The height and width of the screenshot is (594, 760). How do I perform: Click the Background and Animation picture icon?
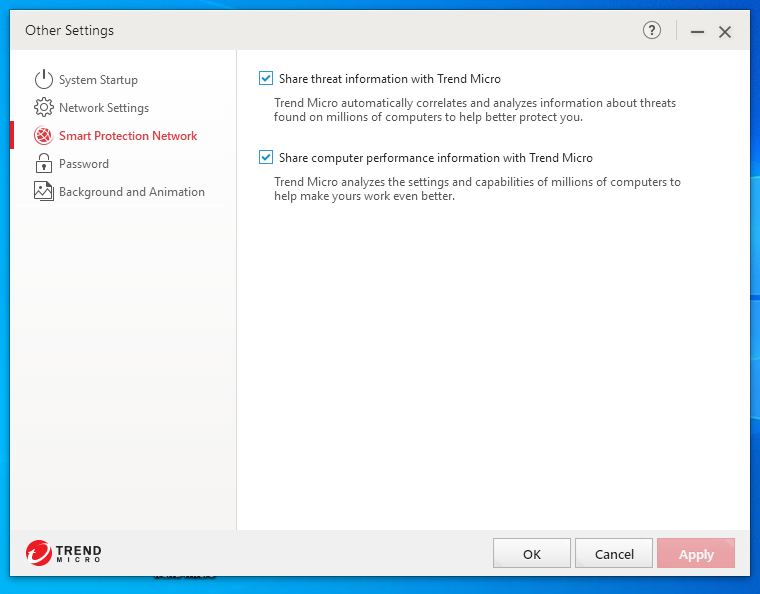(44, 191)
